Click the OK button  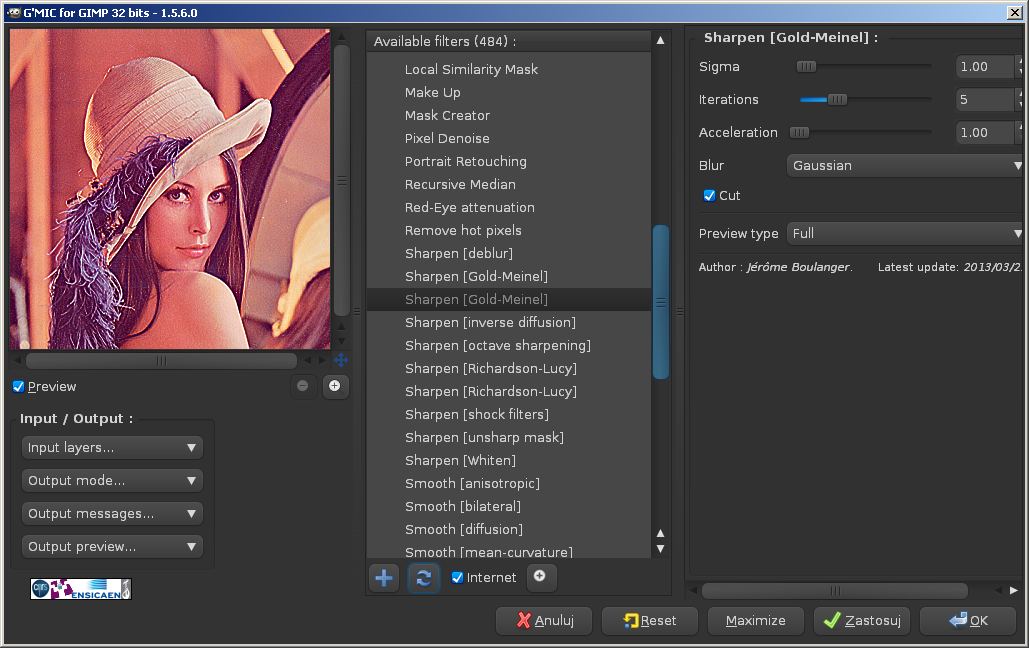click(968, 620)
